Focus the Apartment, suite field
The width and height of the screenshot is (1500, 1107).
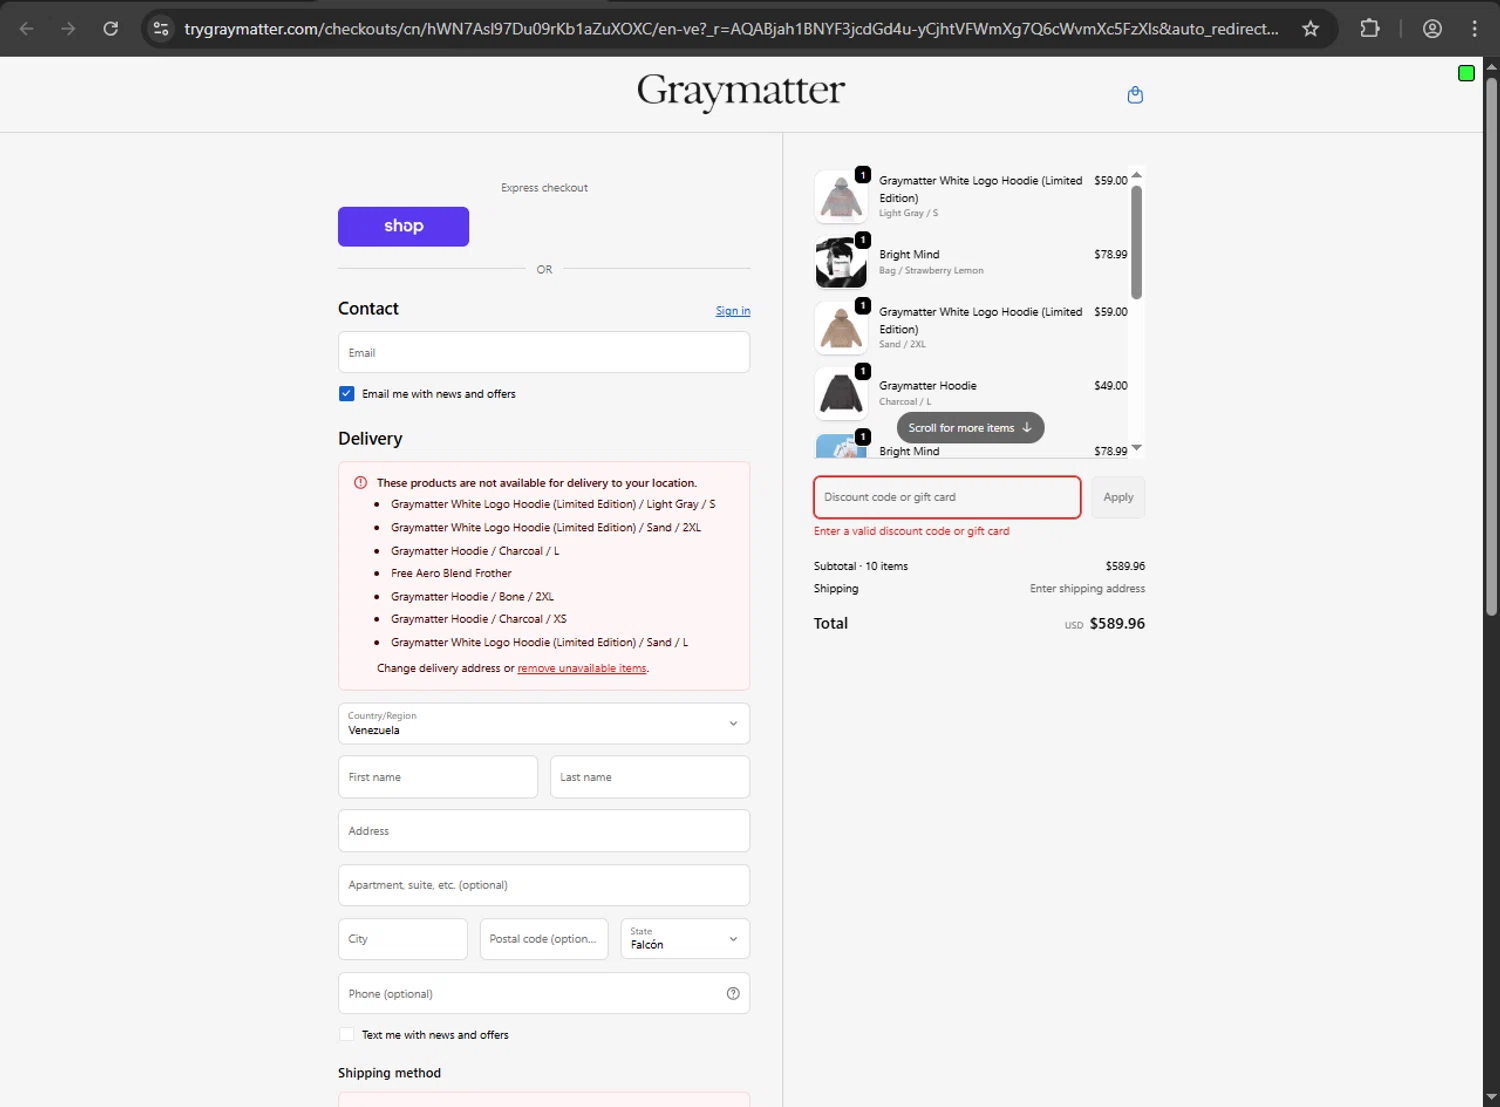[x=544, y=885]
